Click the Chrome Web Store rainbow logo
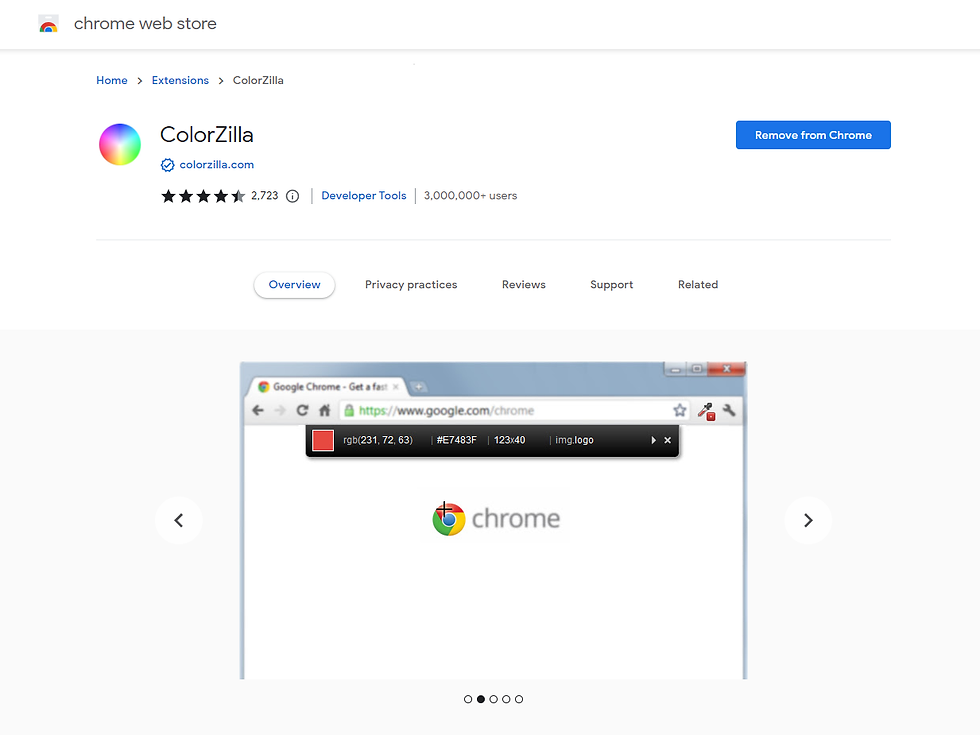980x738 pixels. [48, 24]
